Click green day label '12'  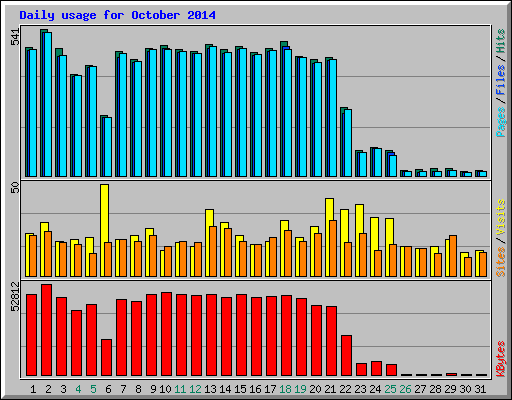[195, 389]
